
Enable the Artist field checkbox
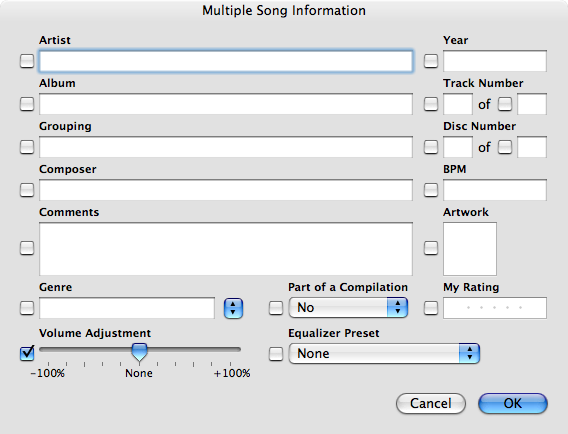point(27,61)
